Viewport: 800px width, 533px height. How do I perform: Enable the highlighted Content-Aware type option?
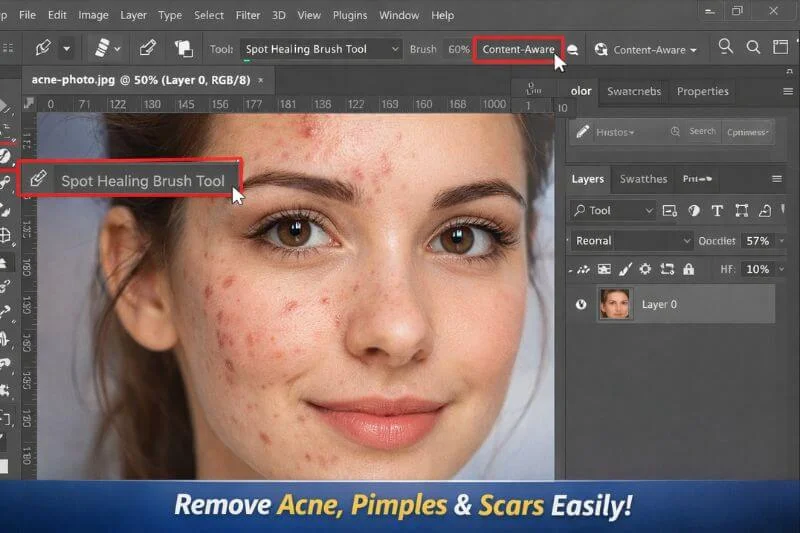click(x=518, y=49)
